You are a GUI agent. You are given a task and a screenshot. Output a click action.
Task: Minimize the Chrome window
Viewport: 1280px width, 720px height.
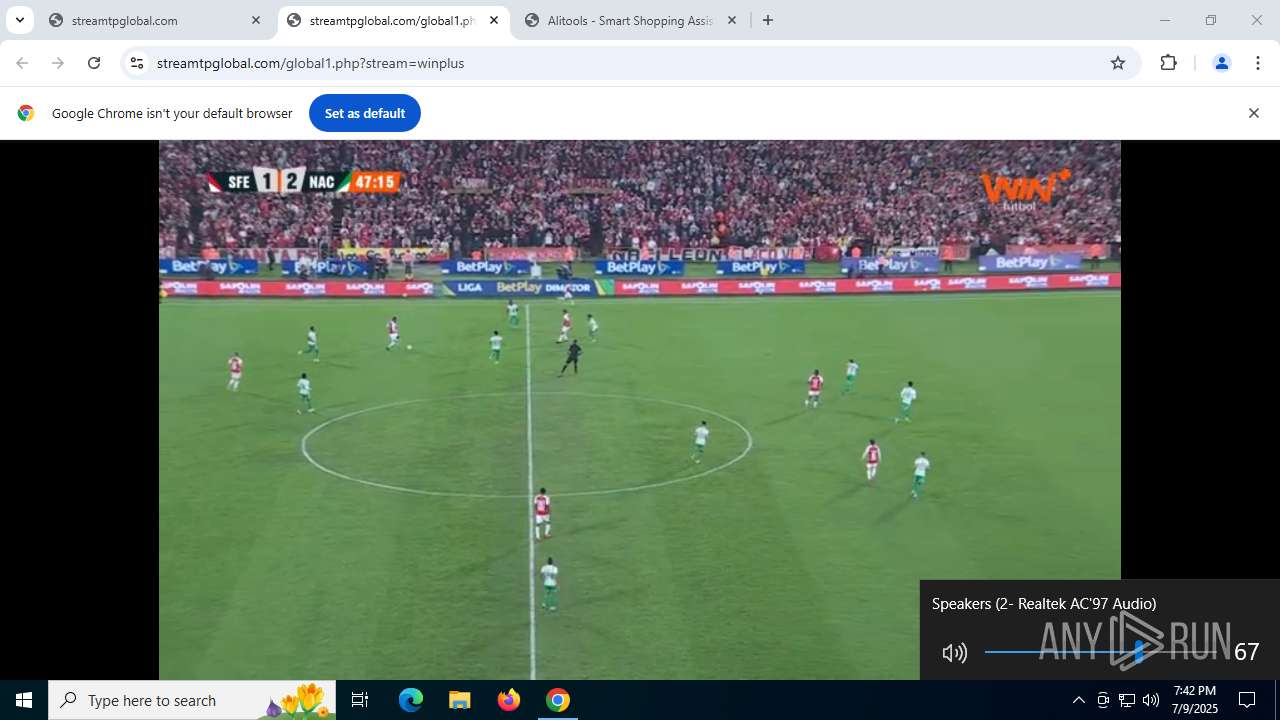coord(1164,20)
